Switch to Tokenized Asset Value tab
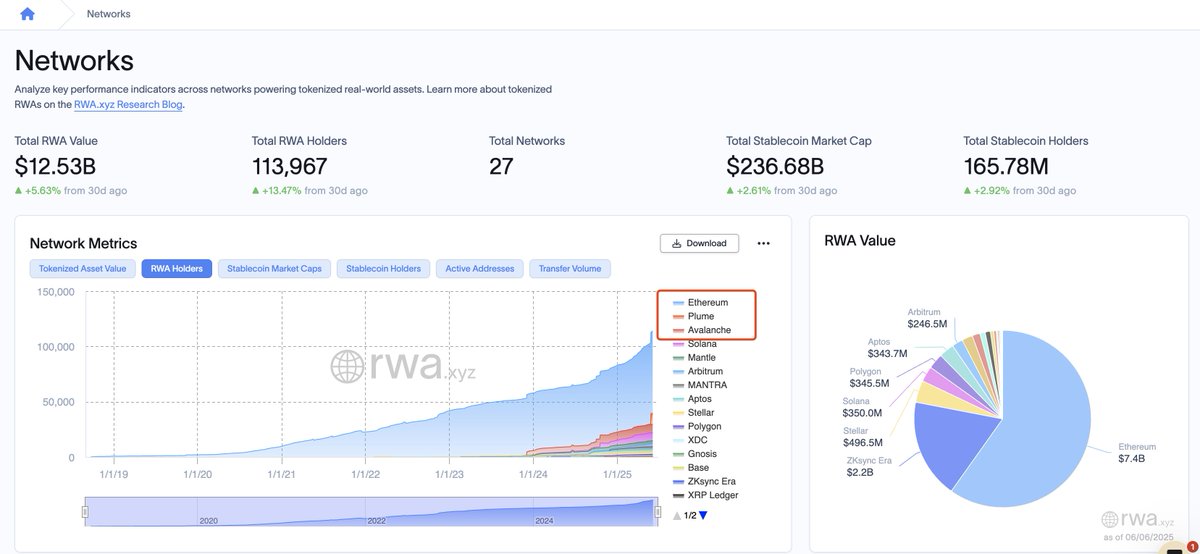 pos(83,268)
